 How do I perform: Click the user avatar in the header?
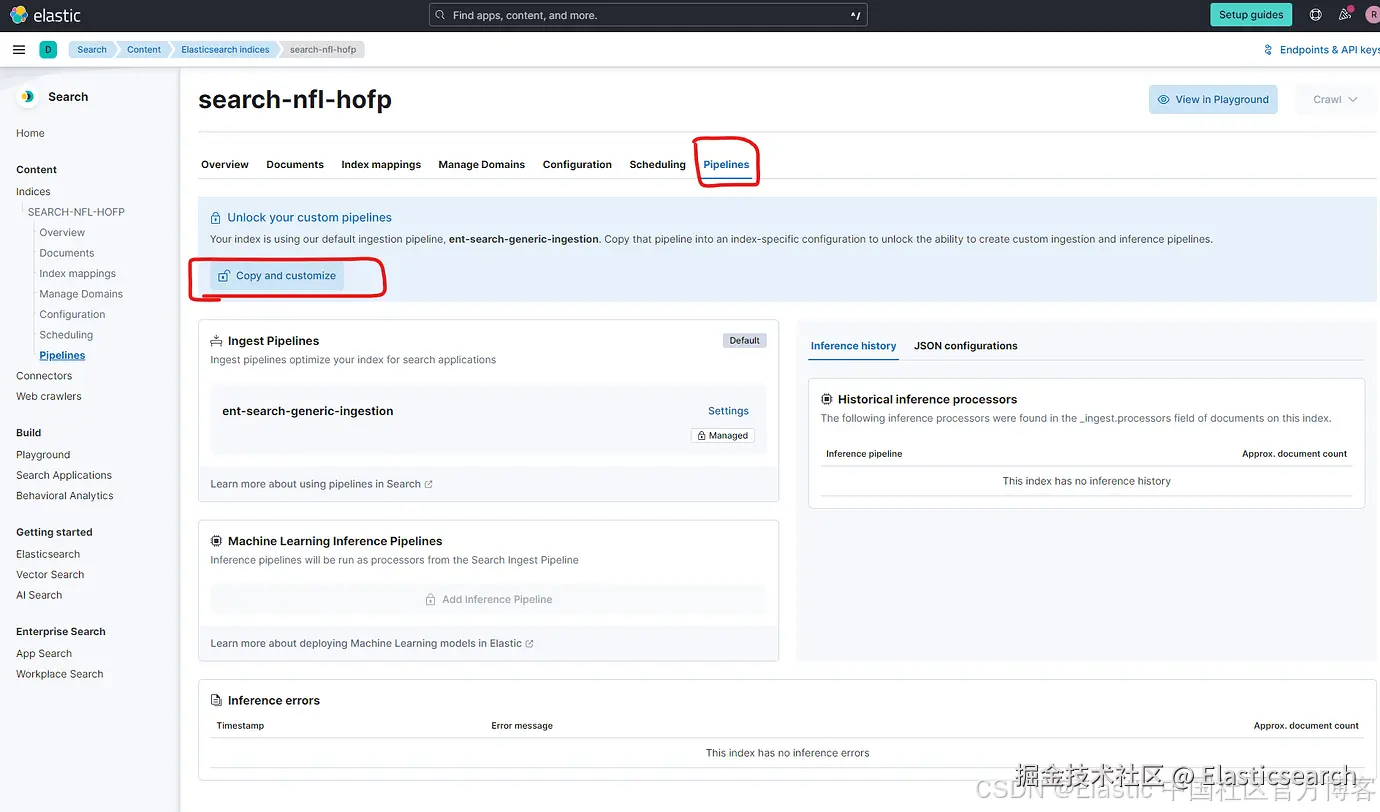coord(1372,15)
